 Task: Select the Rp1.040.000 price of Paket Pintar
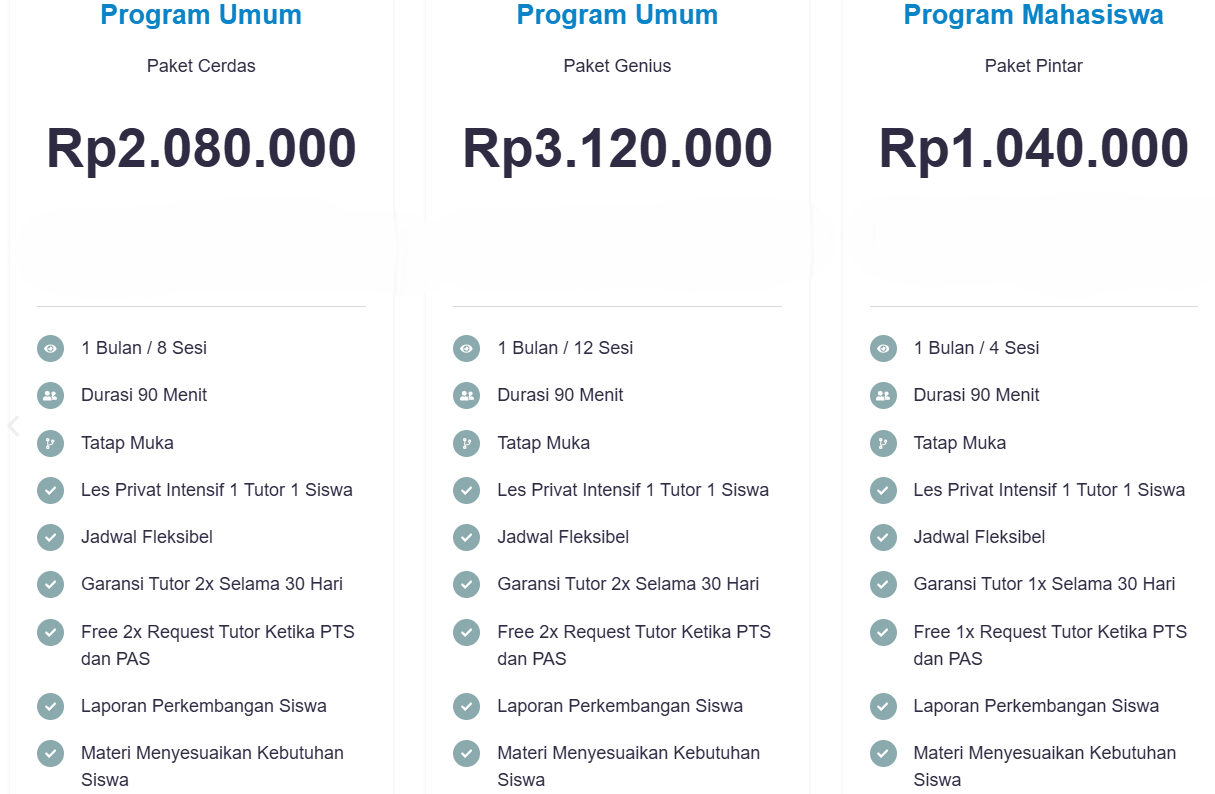coord(1033,148)
